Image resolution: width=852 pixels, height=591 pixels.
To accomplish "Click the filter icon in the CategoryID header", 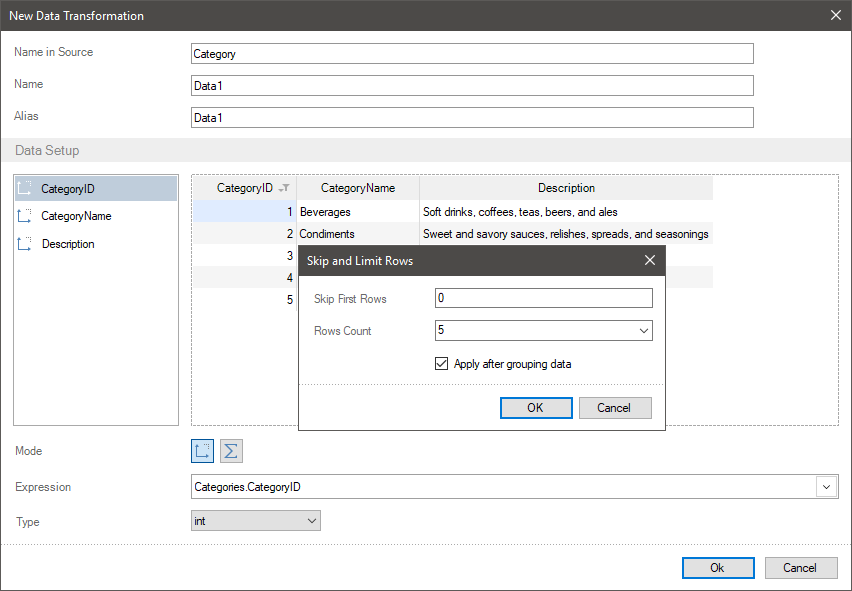I will pyautogui.click(x=284, y=188).
